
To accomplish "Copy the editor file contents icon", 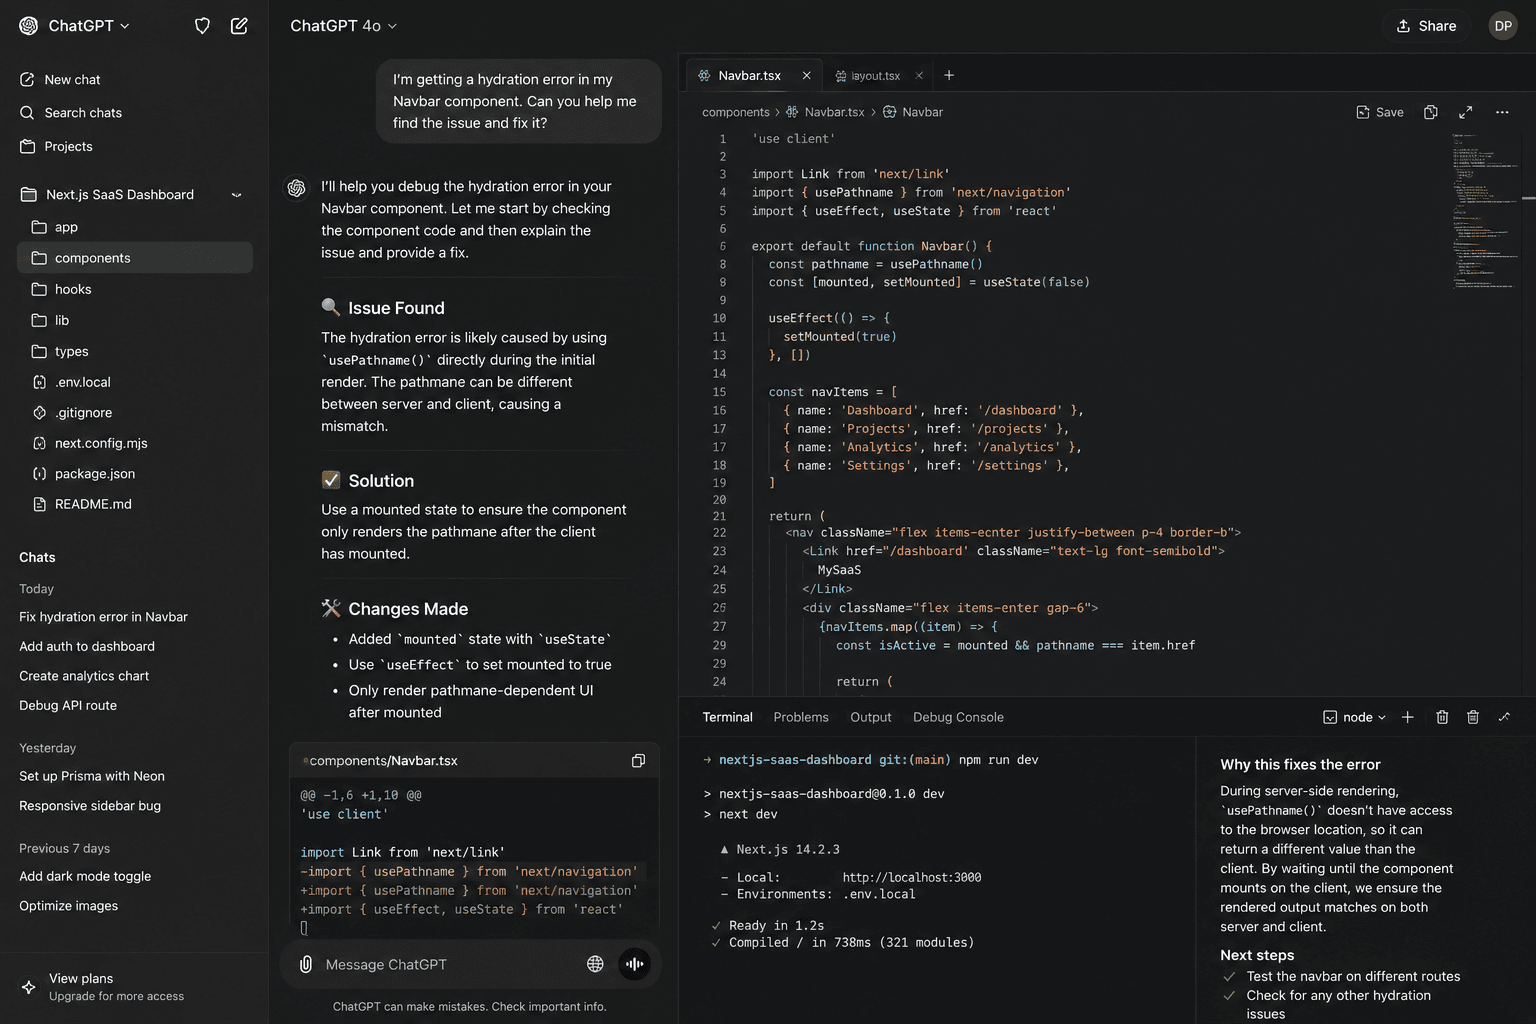I will tap(1431, 112).
